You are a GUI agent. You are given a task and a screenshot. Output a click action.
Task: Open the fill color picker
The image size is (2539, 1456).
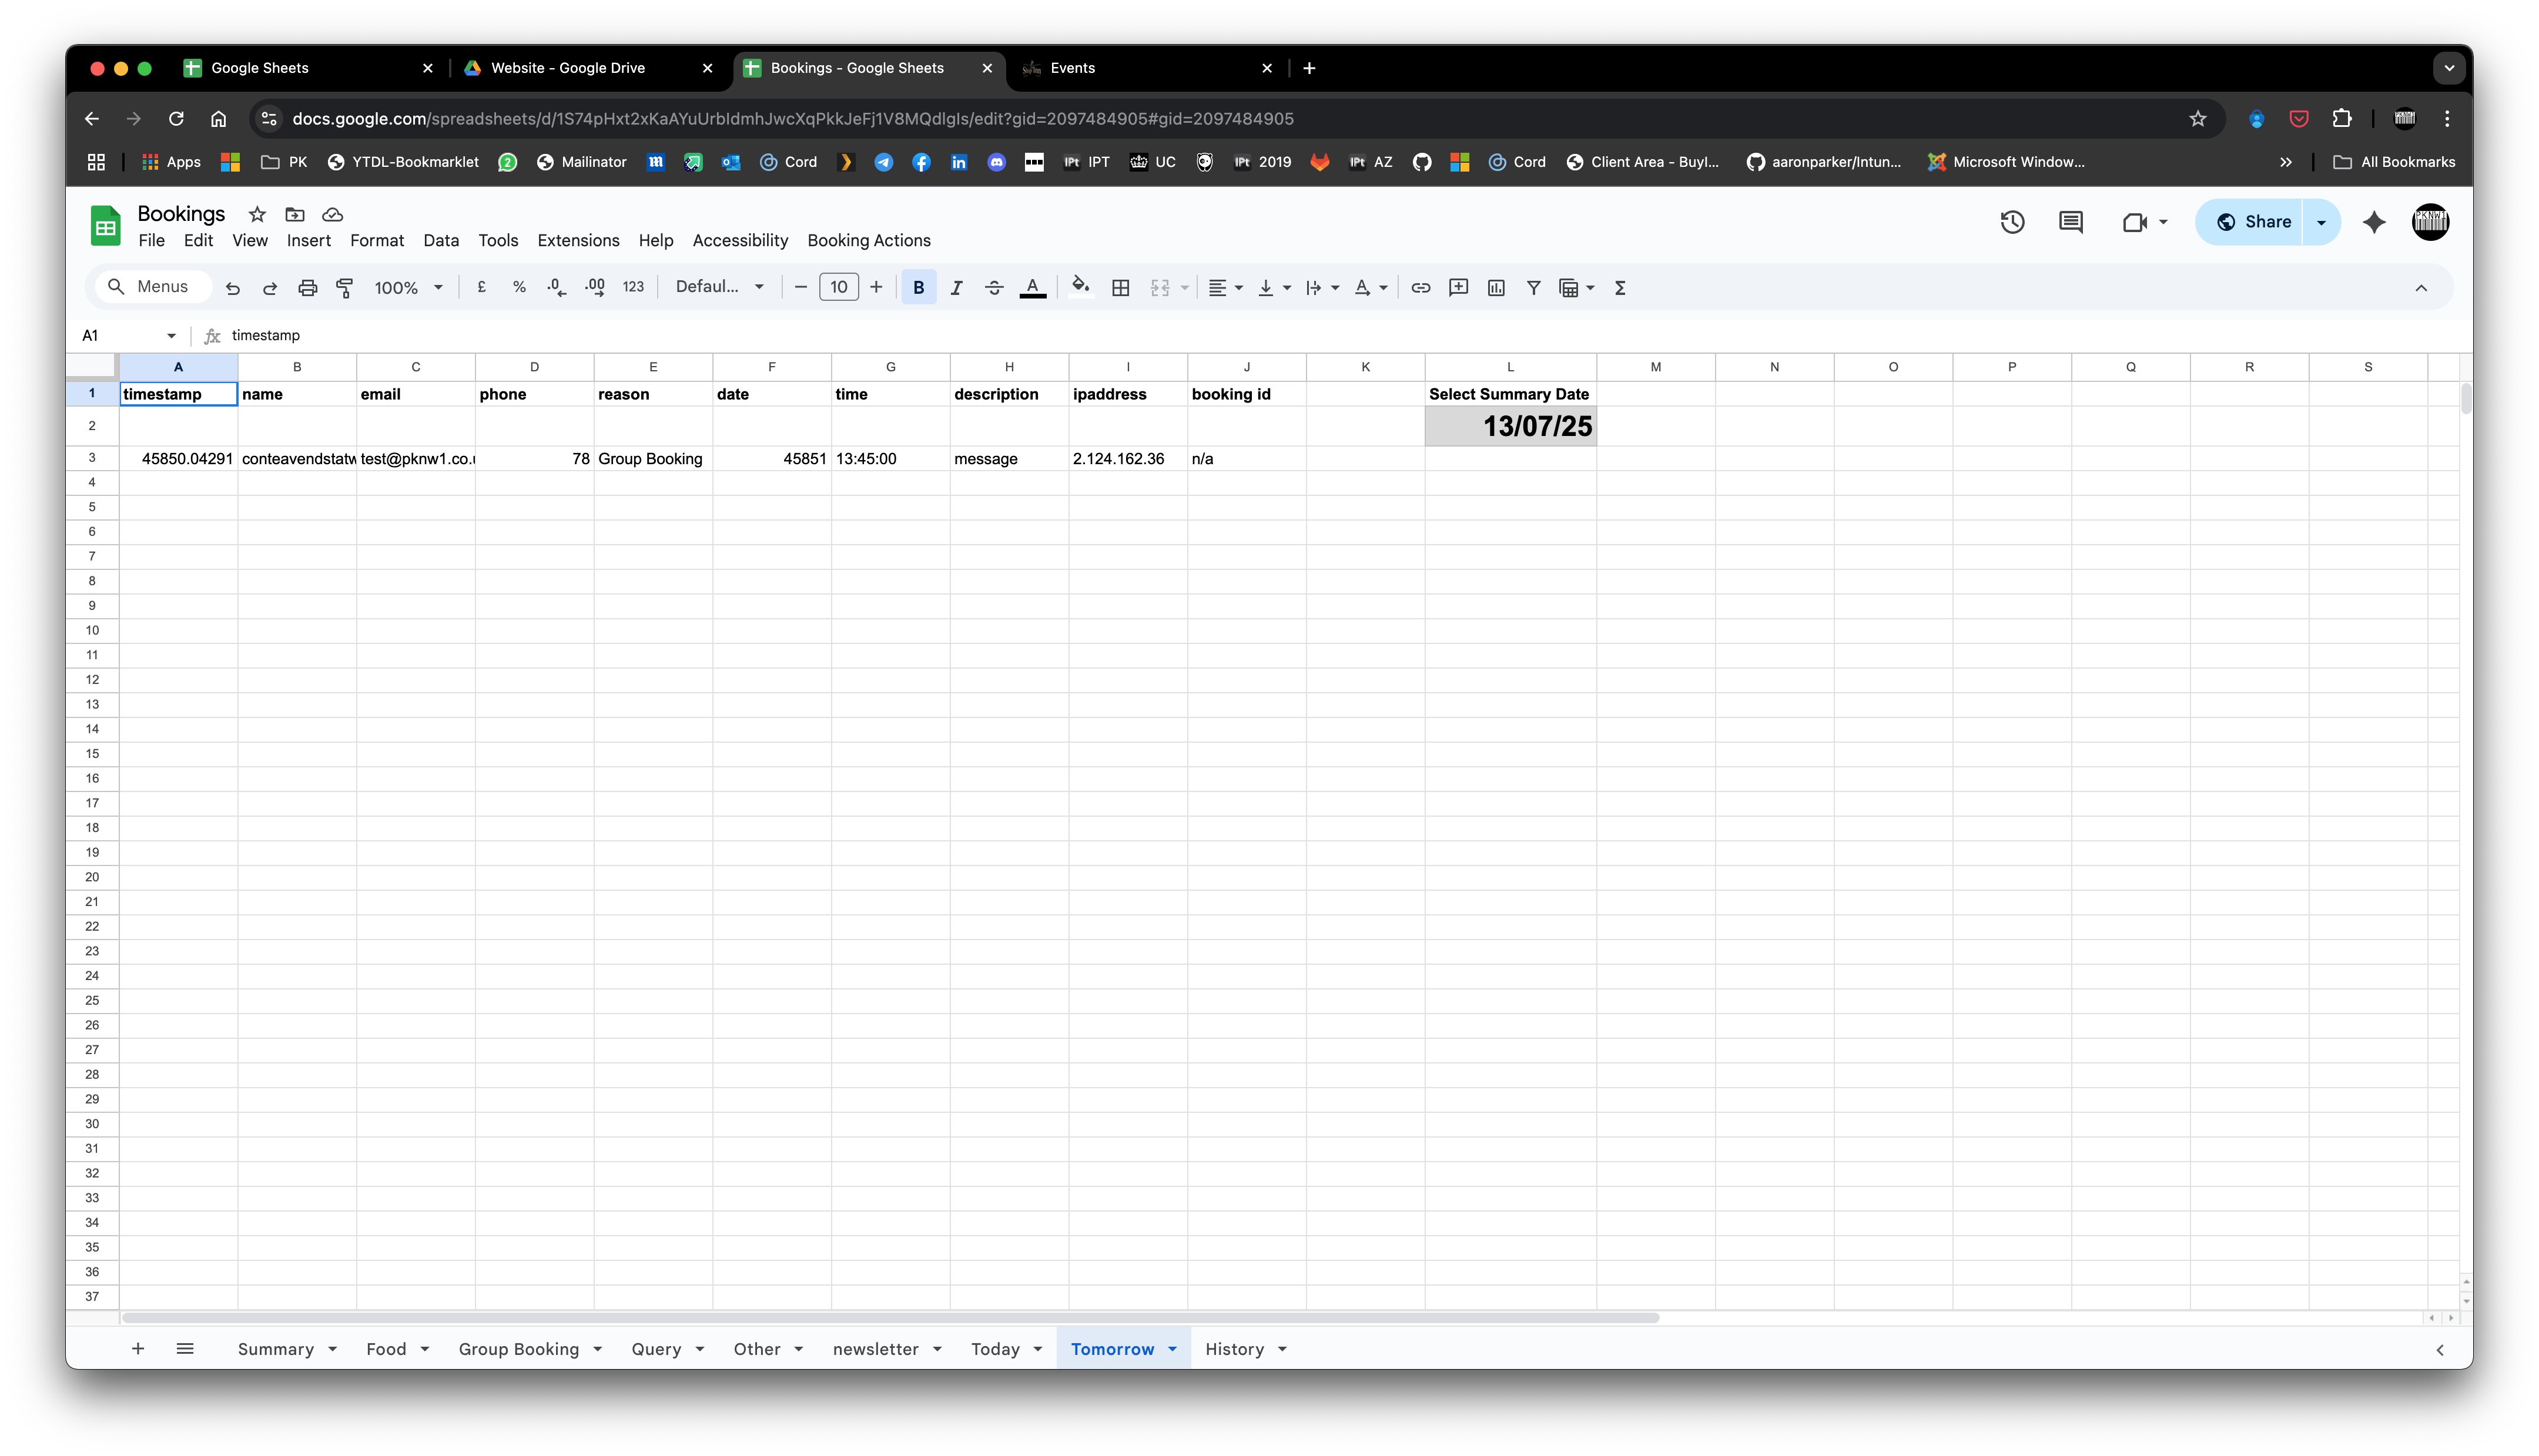coord(1081,288)
